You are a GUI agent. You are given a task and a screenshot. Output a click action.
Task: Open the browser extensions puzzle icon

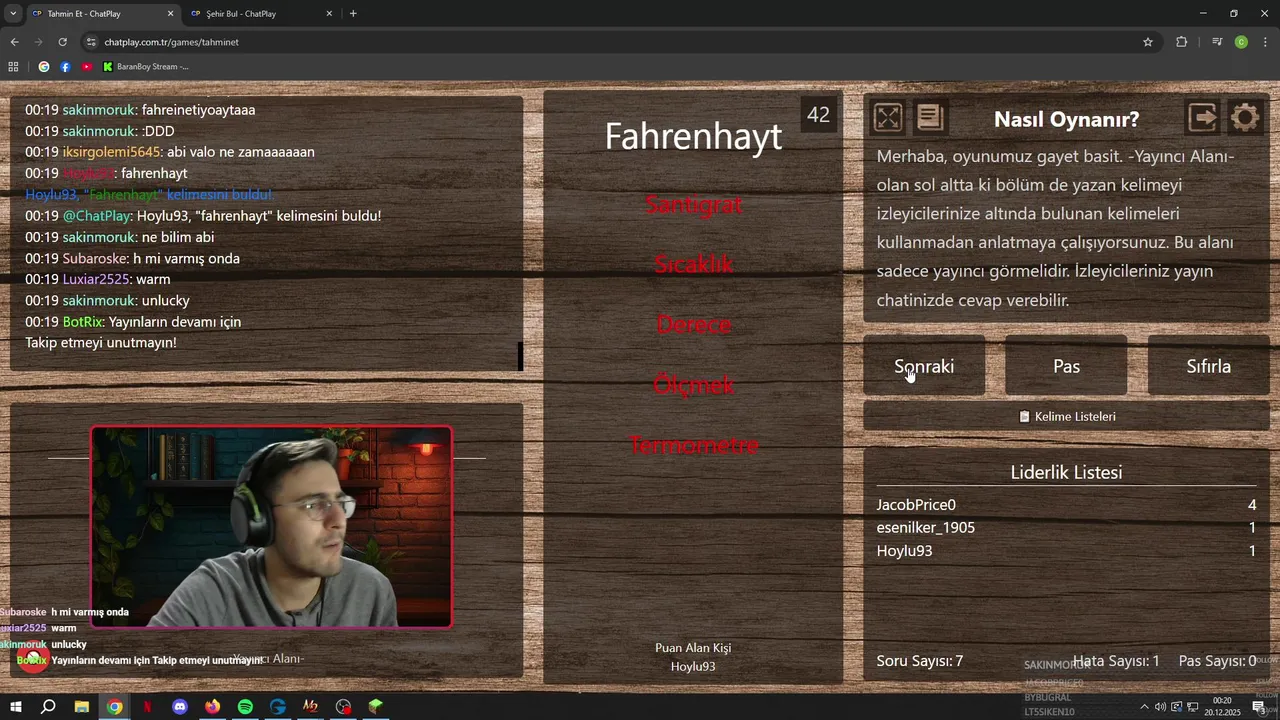(x=1182, y=42)
